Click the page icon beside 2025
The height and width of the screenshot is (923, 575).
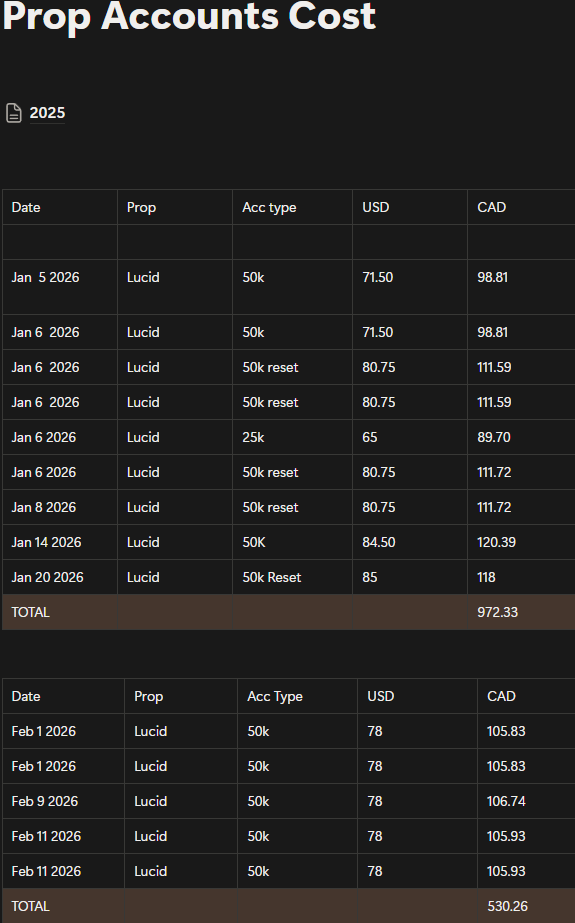(14, 112)
